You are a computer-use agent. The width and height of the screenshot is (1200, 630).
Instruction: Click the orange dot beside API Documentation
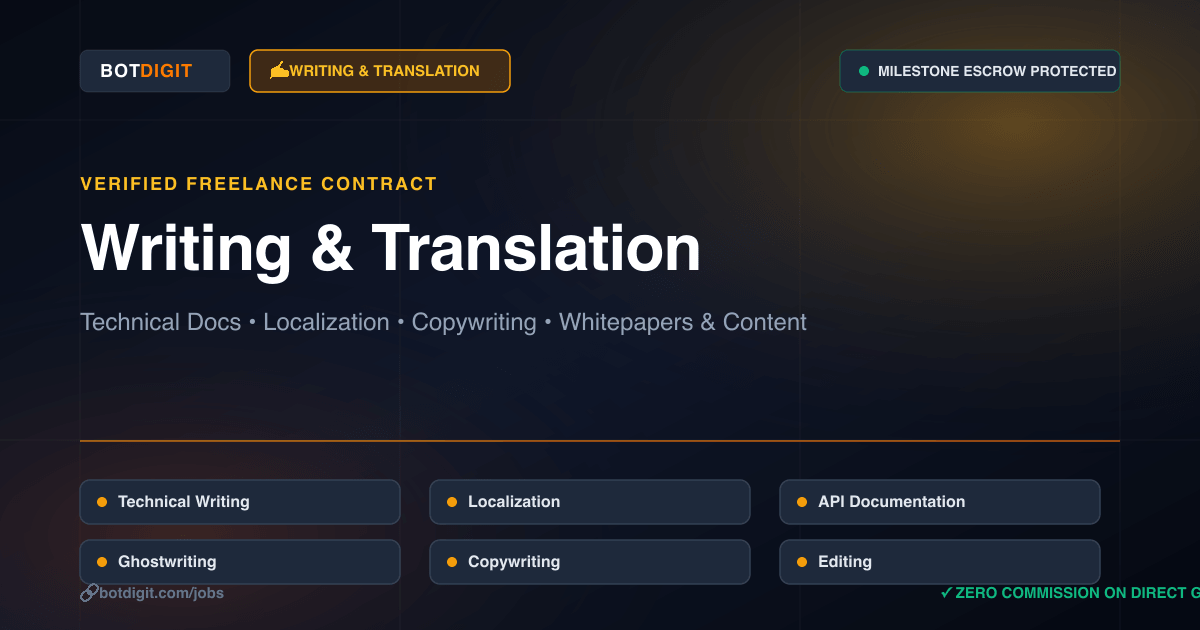click(802, 502)
